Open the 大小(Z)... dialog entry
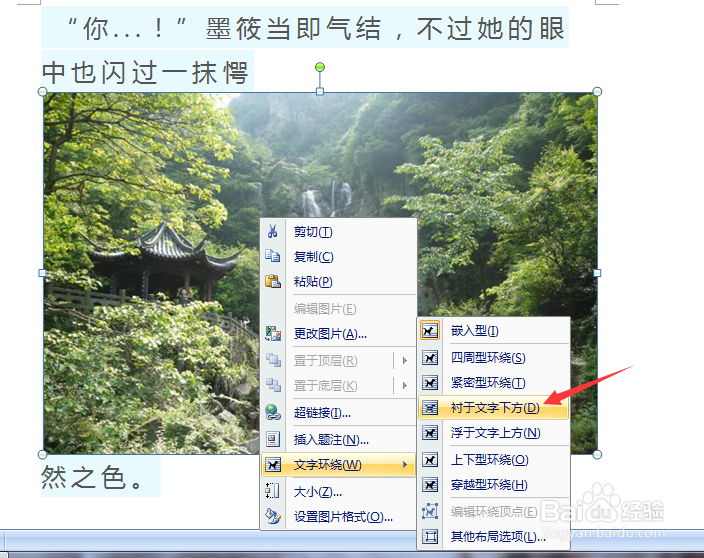The height and width of the screenshot is (558, 704). click(339, 492)
